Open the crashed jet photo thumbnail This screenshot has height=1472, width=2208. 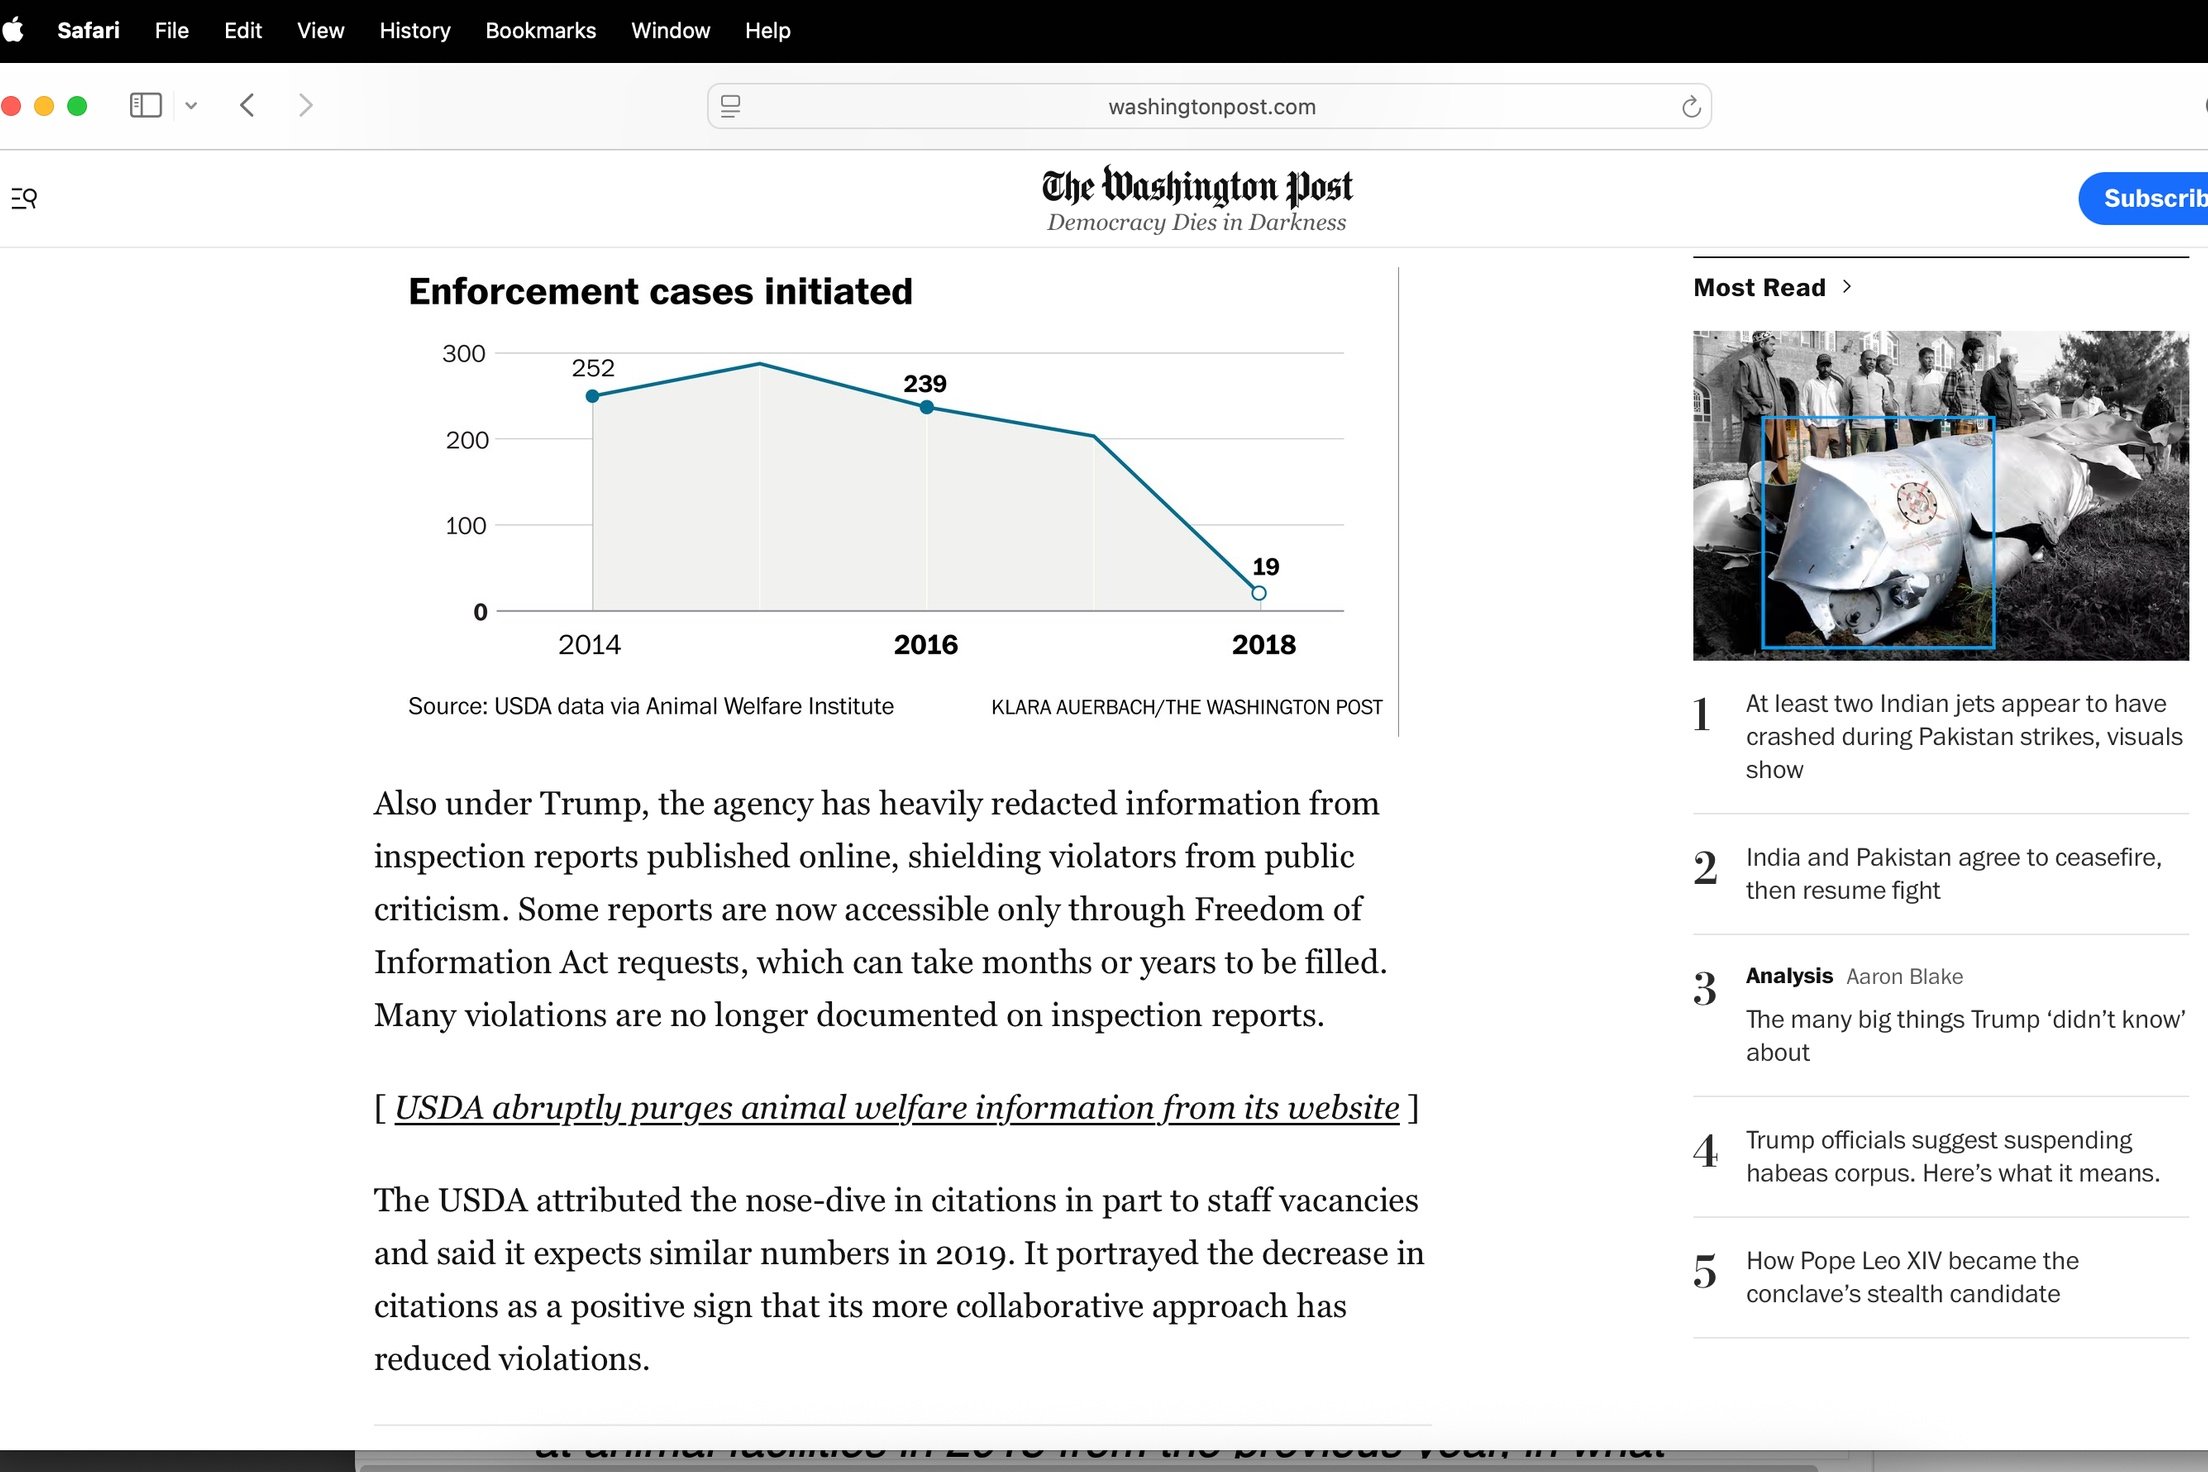[x=1940, y=495]
